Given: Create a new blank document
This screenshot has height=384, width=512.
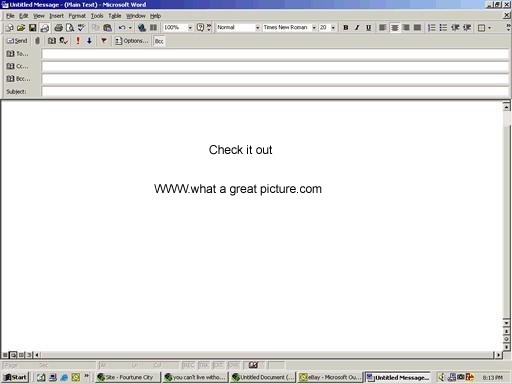Looking at the screenshot, I should (10, 28).
